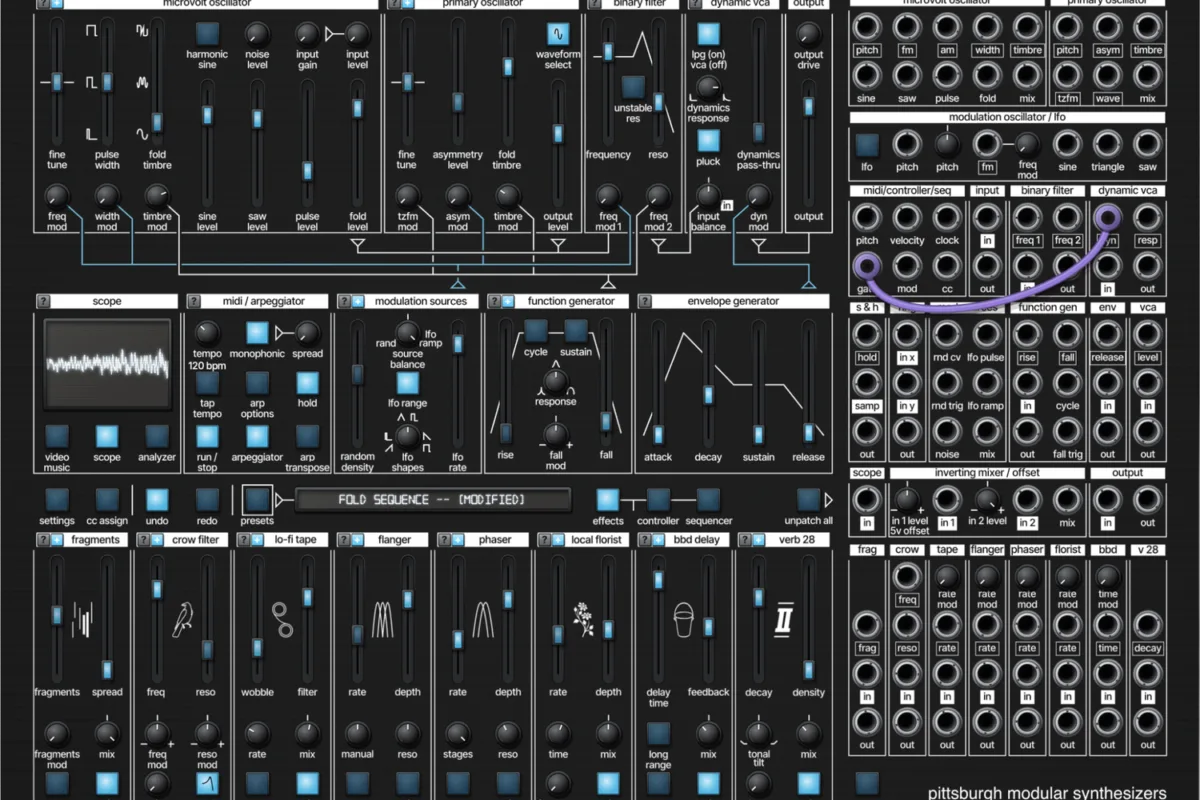Toggle the run / stop button
This screenshot has width=1200, height=800.
tap(207, 436)
